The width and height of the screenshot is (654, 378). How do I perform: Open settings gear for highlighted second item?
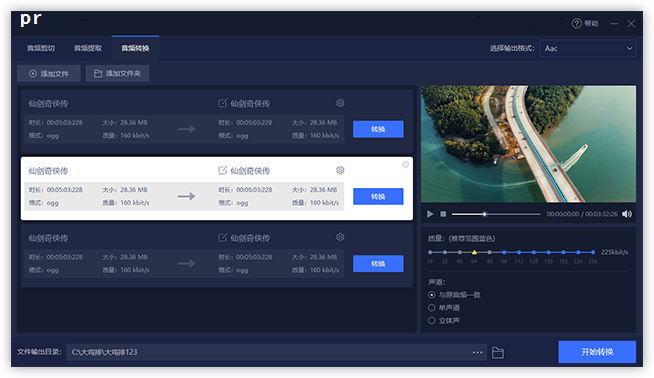[340, 170]
